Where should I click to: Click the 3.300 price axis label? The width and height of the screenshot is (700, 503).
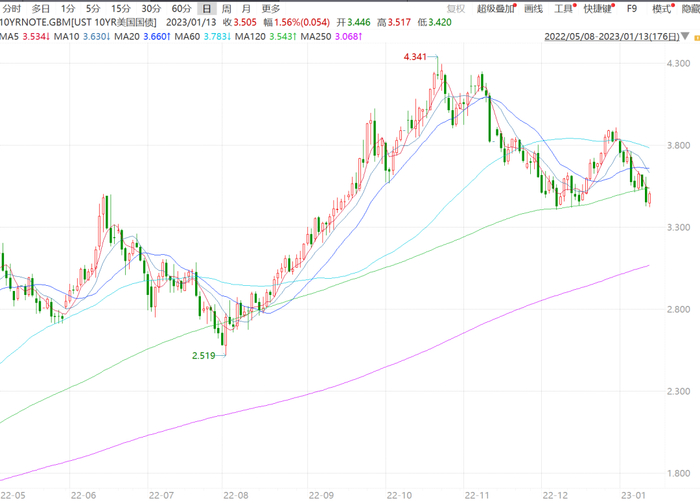[679, 227]
